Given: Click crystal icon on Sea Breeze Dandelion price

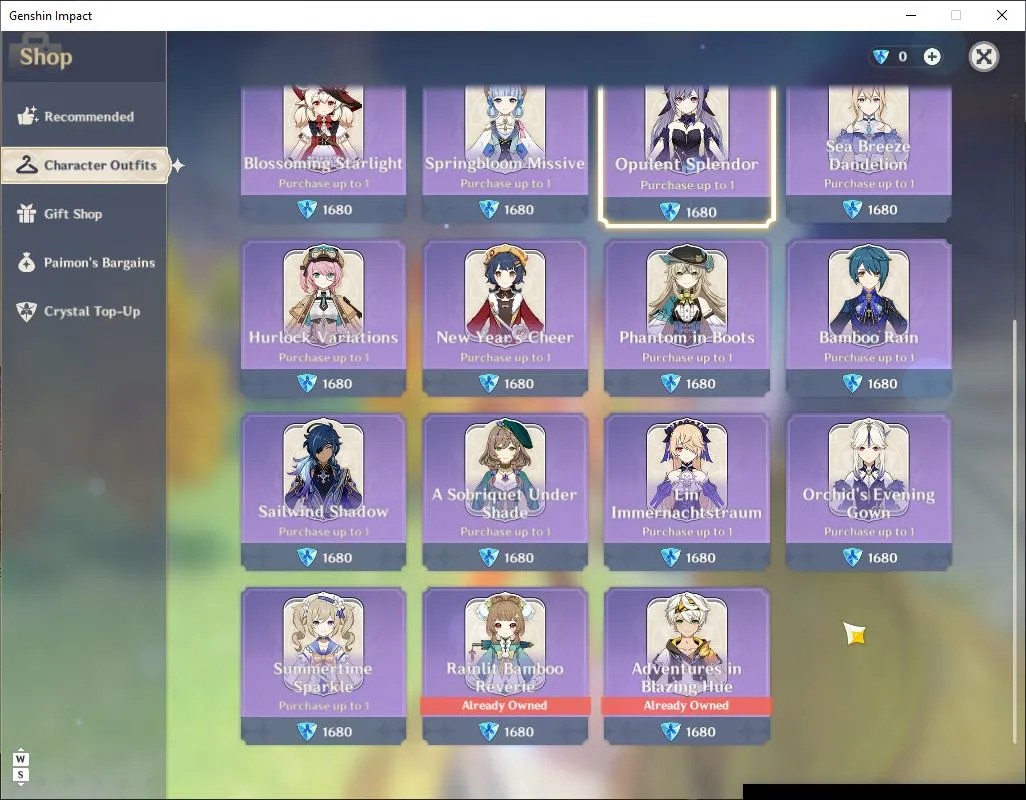Looking at the screenshot, I should 852,209.
